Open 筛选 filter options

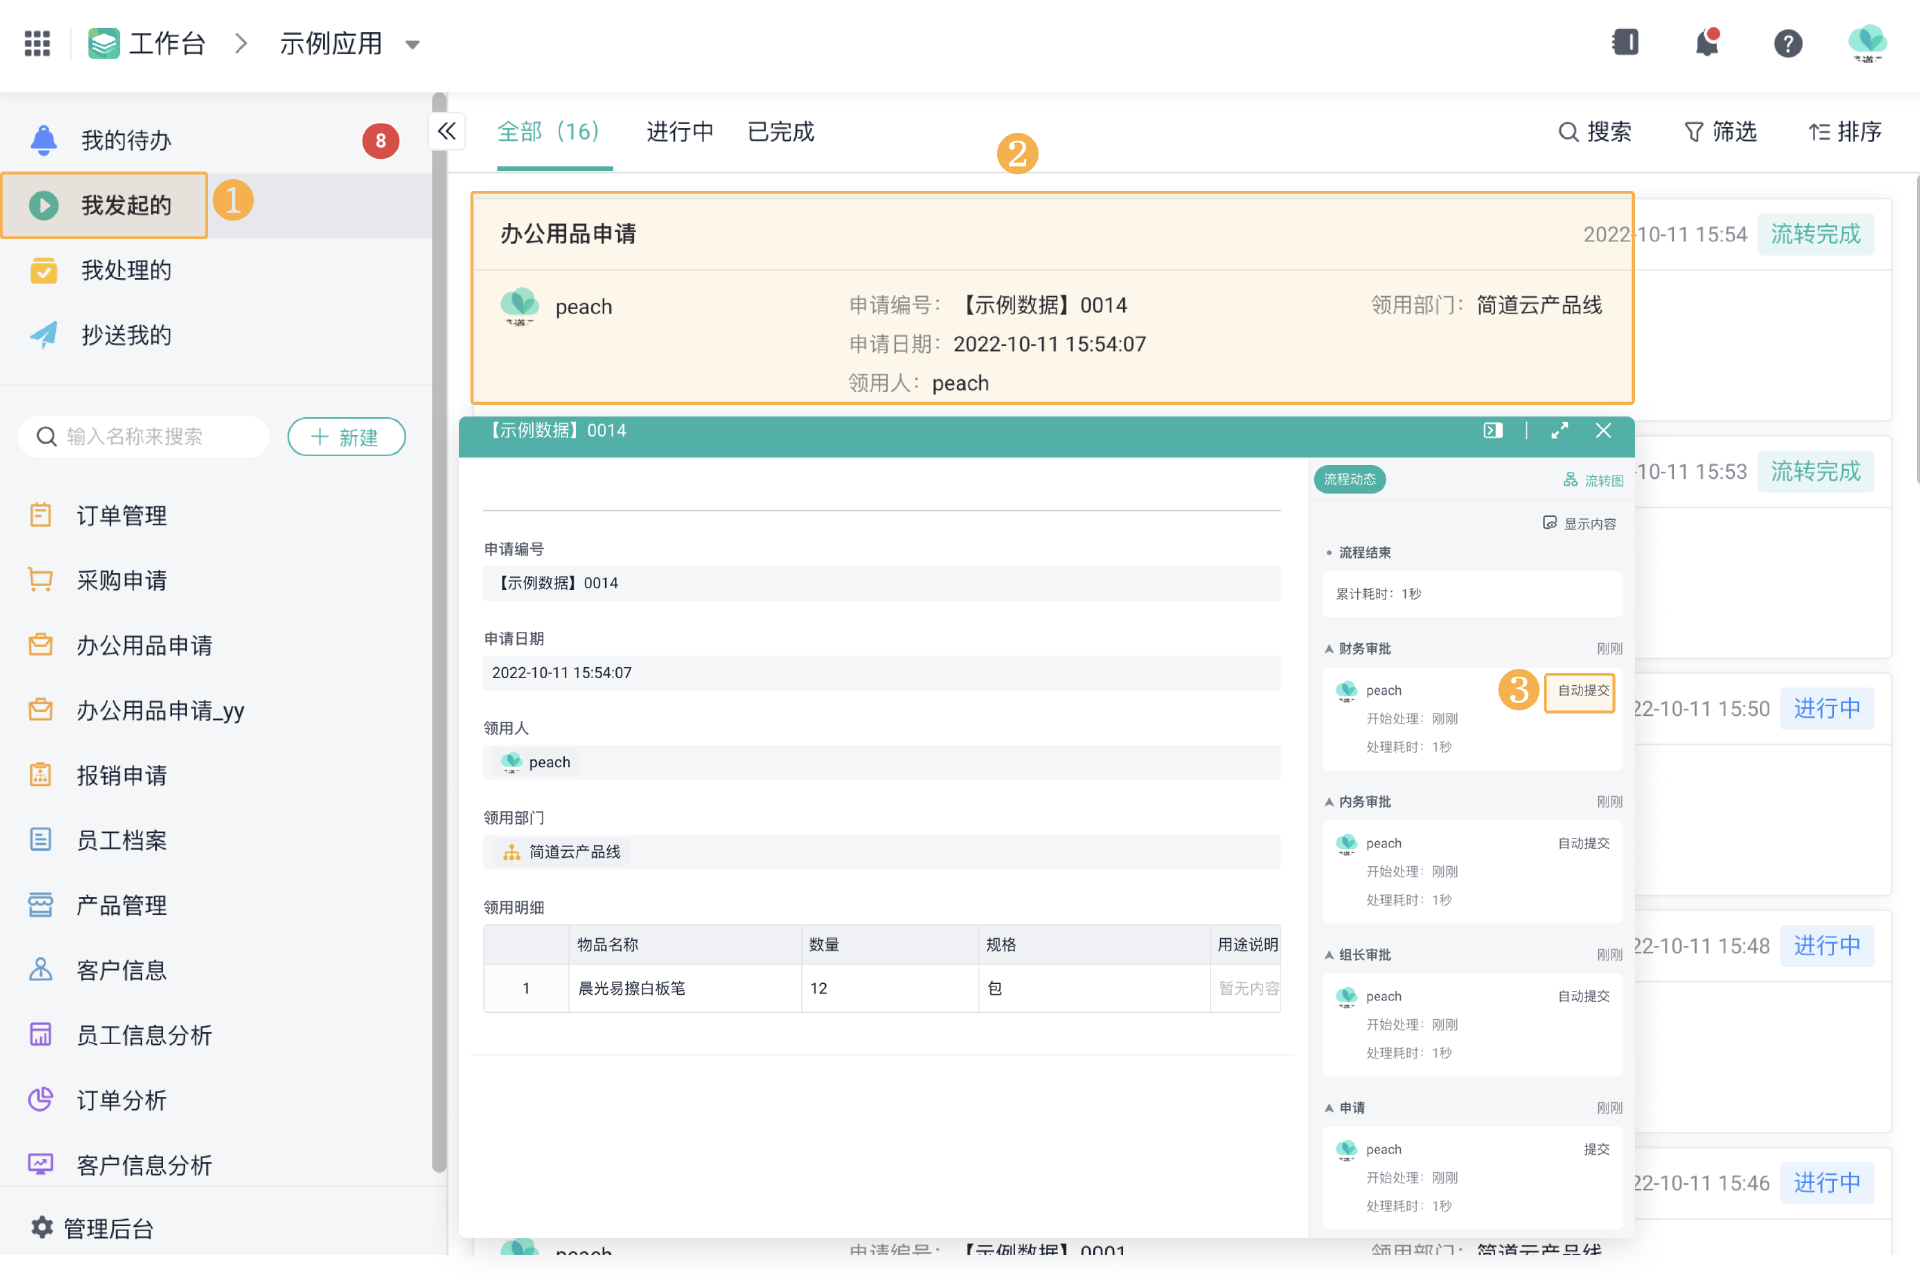click(x=1720, y=132)
